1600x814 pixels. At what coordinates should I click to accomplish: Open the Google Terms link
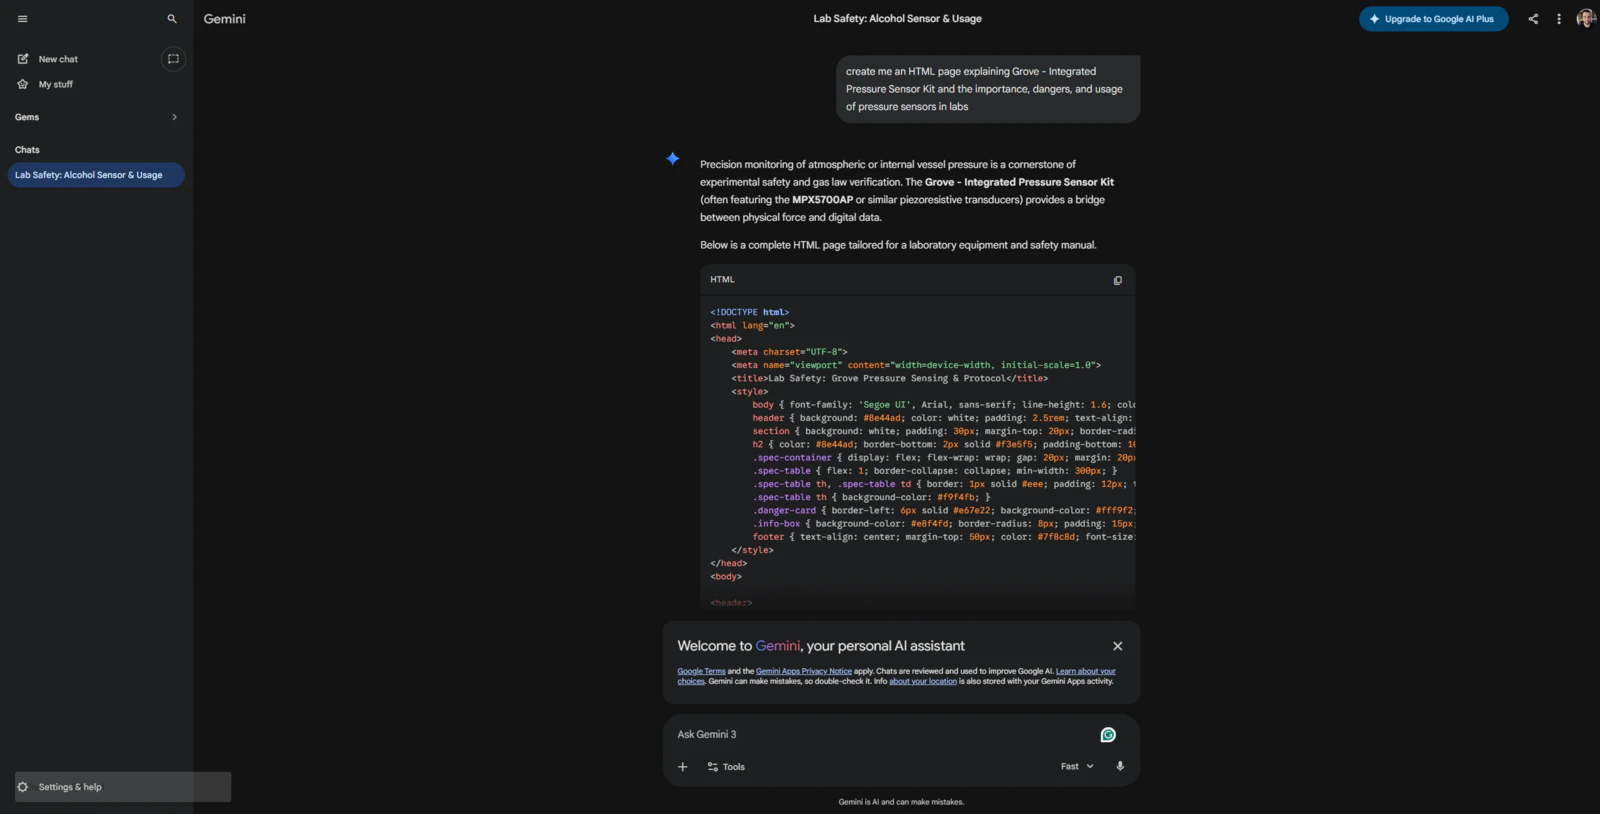701,671
